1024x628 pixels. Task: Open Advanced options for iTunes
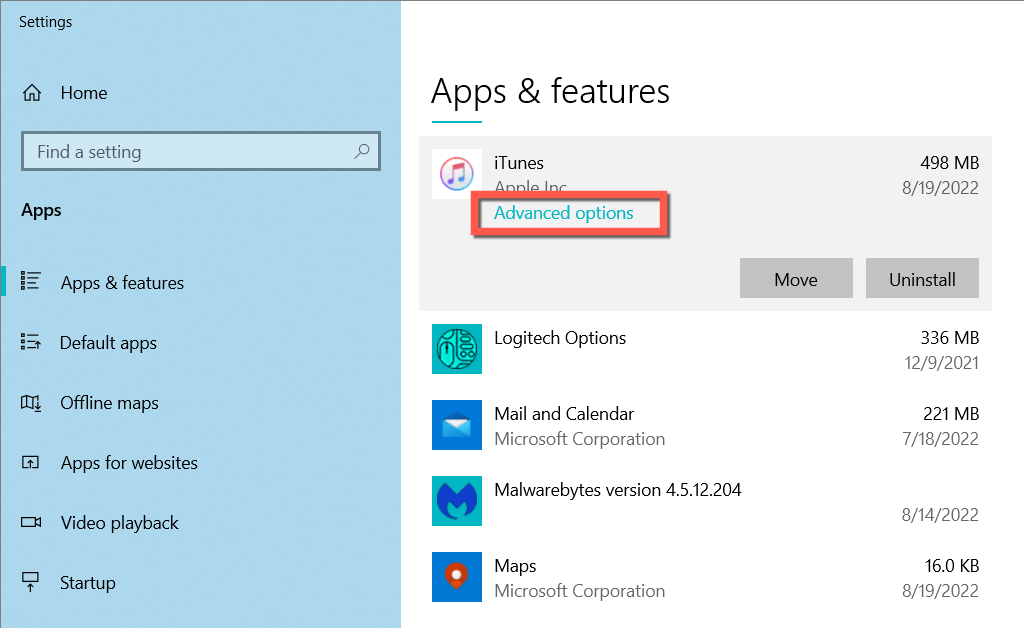[x=564, y=213]
